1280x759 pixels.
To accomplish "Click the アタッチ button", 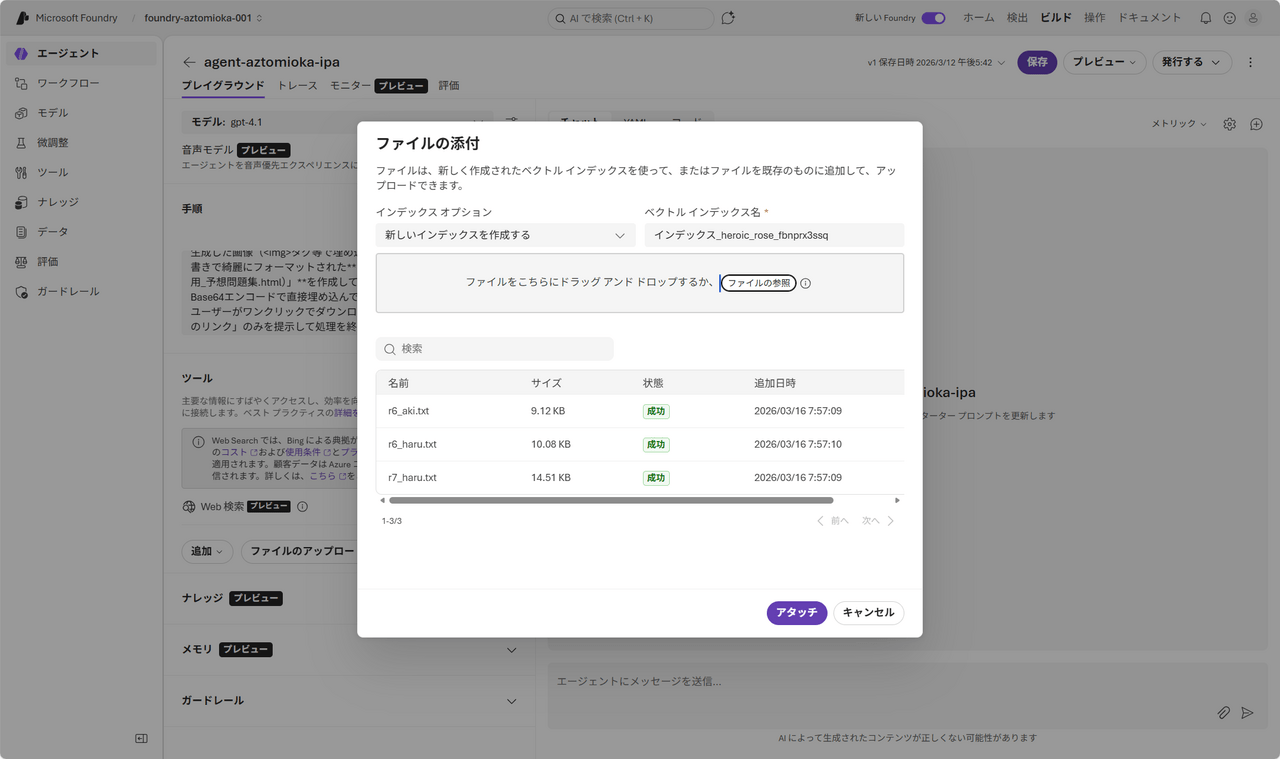I will (x=796, y=612).
